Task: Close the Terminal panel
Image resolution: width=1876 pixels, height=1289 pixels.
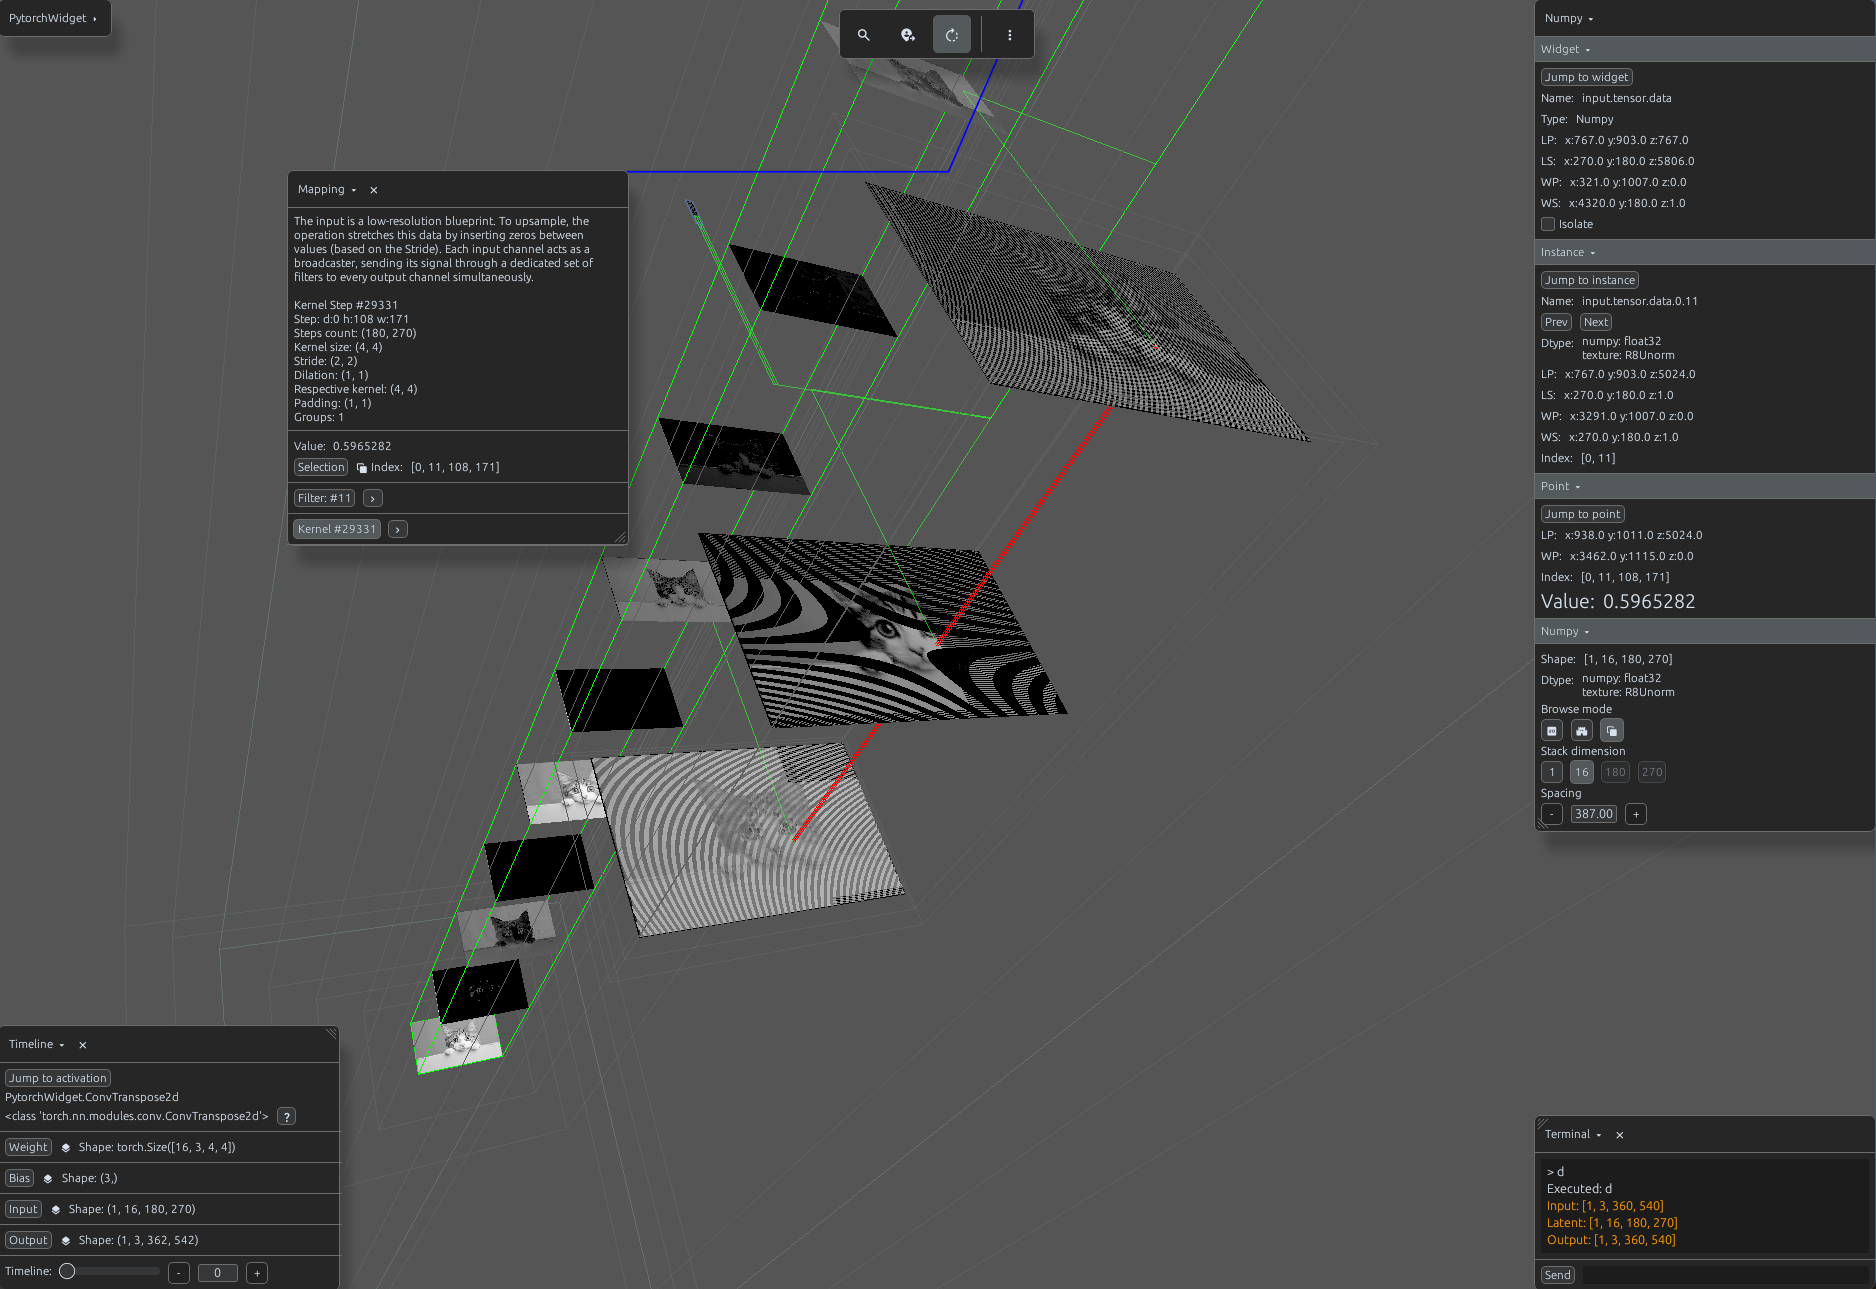Action: [1620, 1135]
